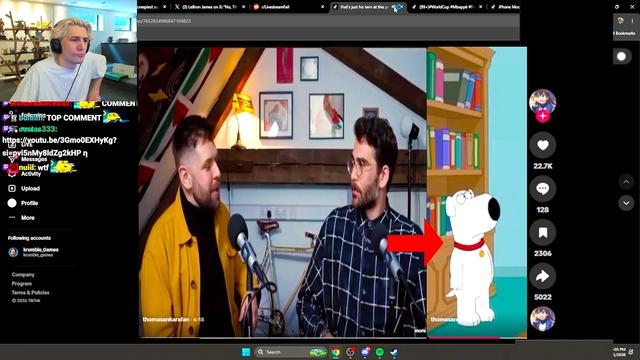Image resolution: width=640 pixels, height=360 pixels.
Task: Open the Discord taskbar icon with badge
Action: pyautogui.click(x=365, y=352)
